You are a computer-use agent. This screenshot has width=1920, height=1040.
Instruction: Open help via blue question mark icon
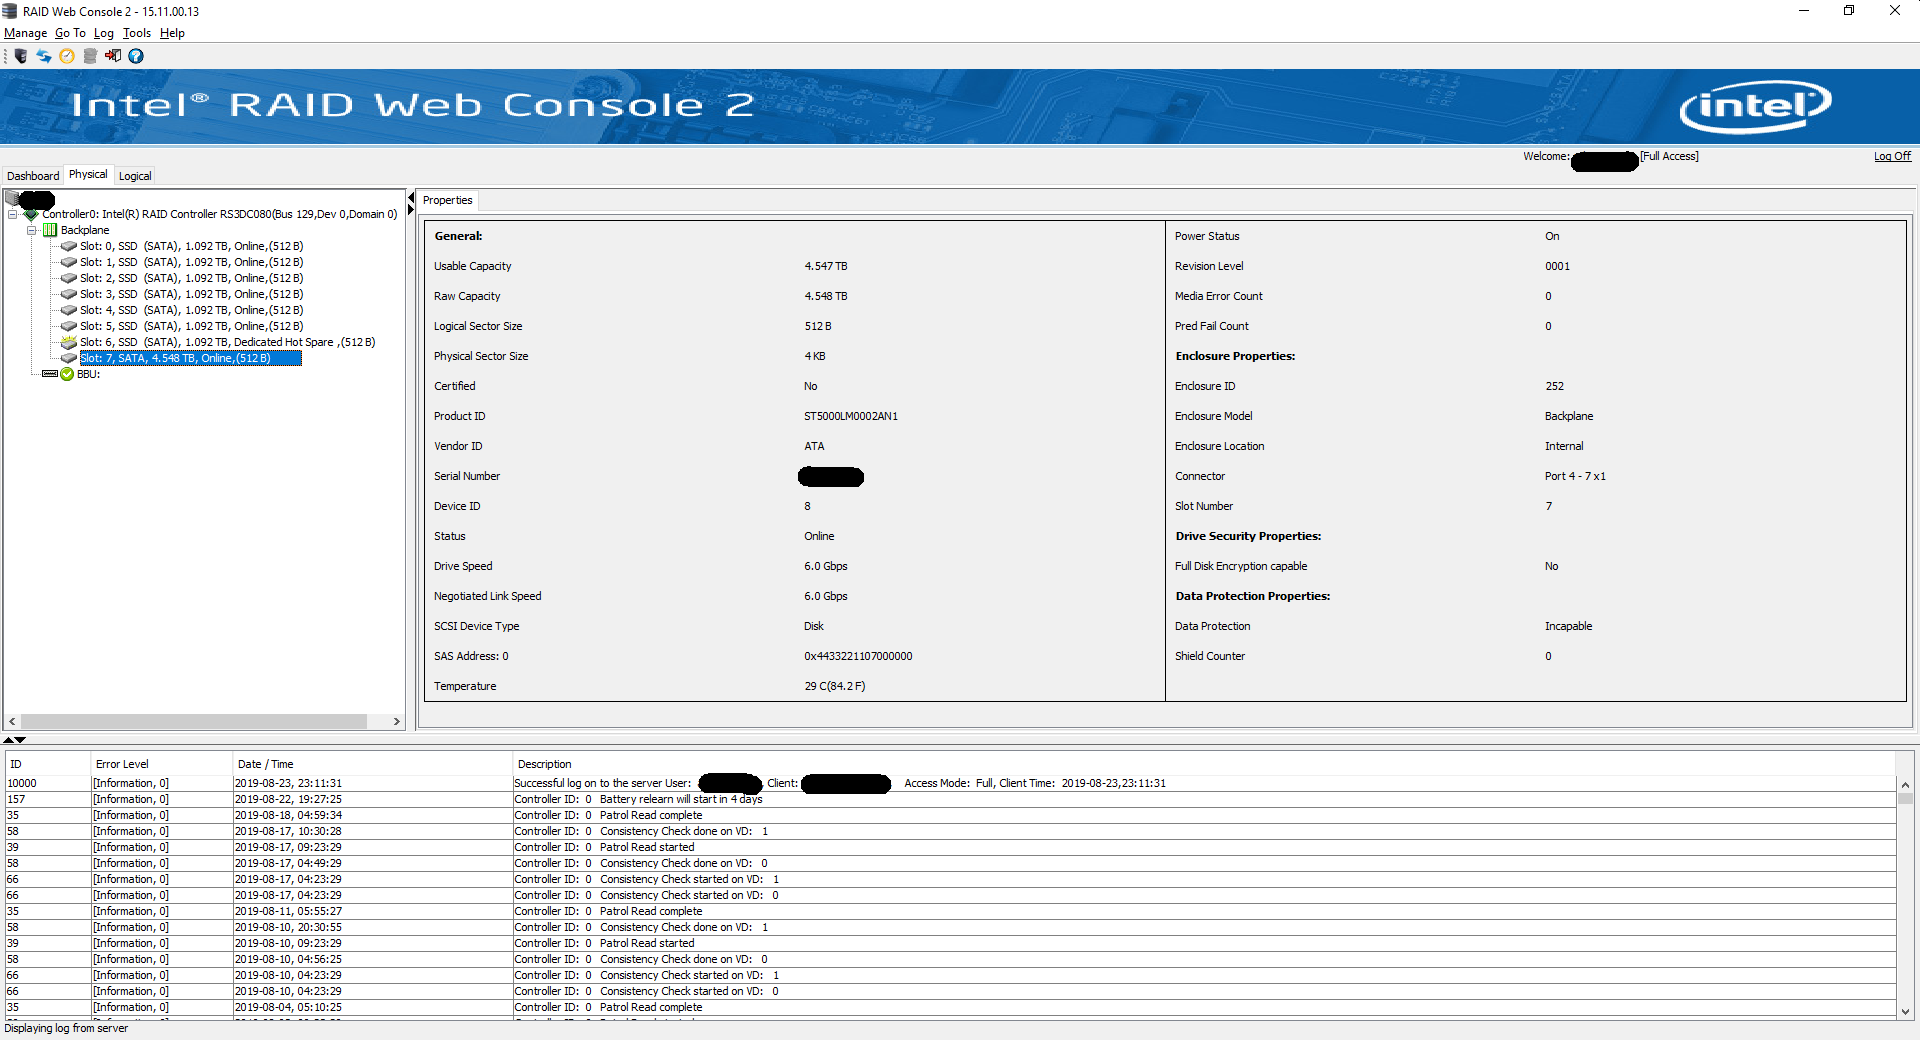click(x=136, y=56)
